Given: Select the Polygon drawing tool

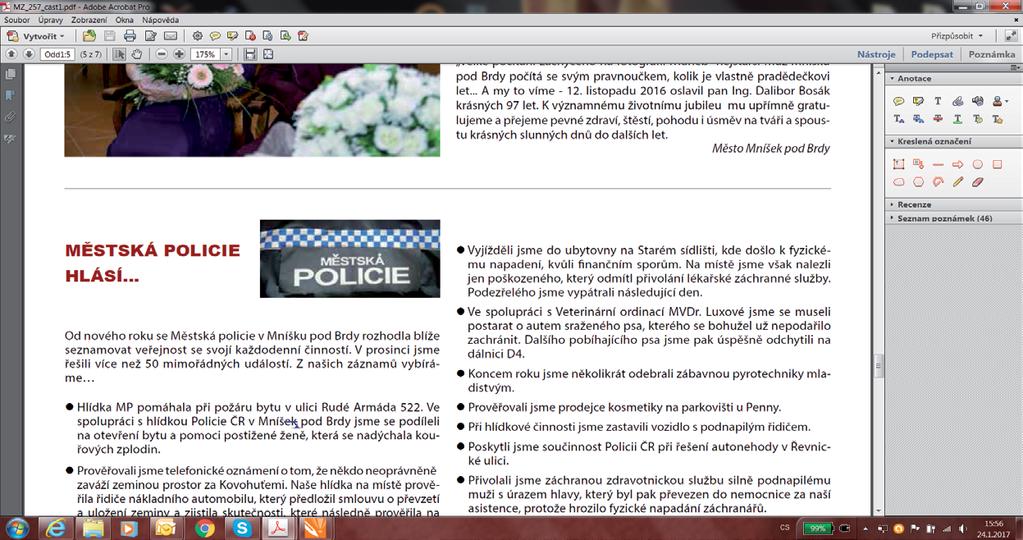Looking at the screenshot, I should tap(919, 183).
